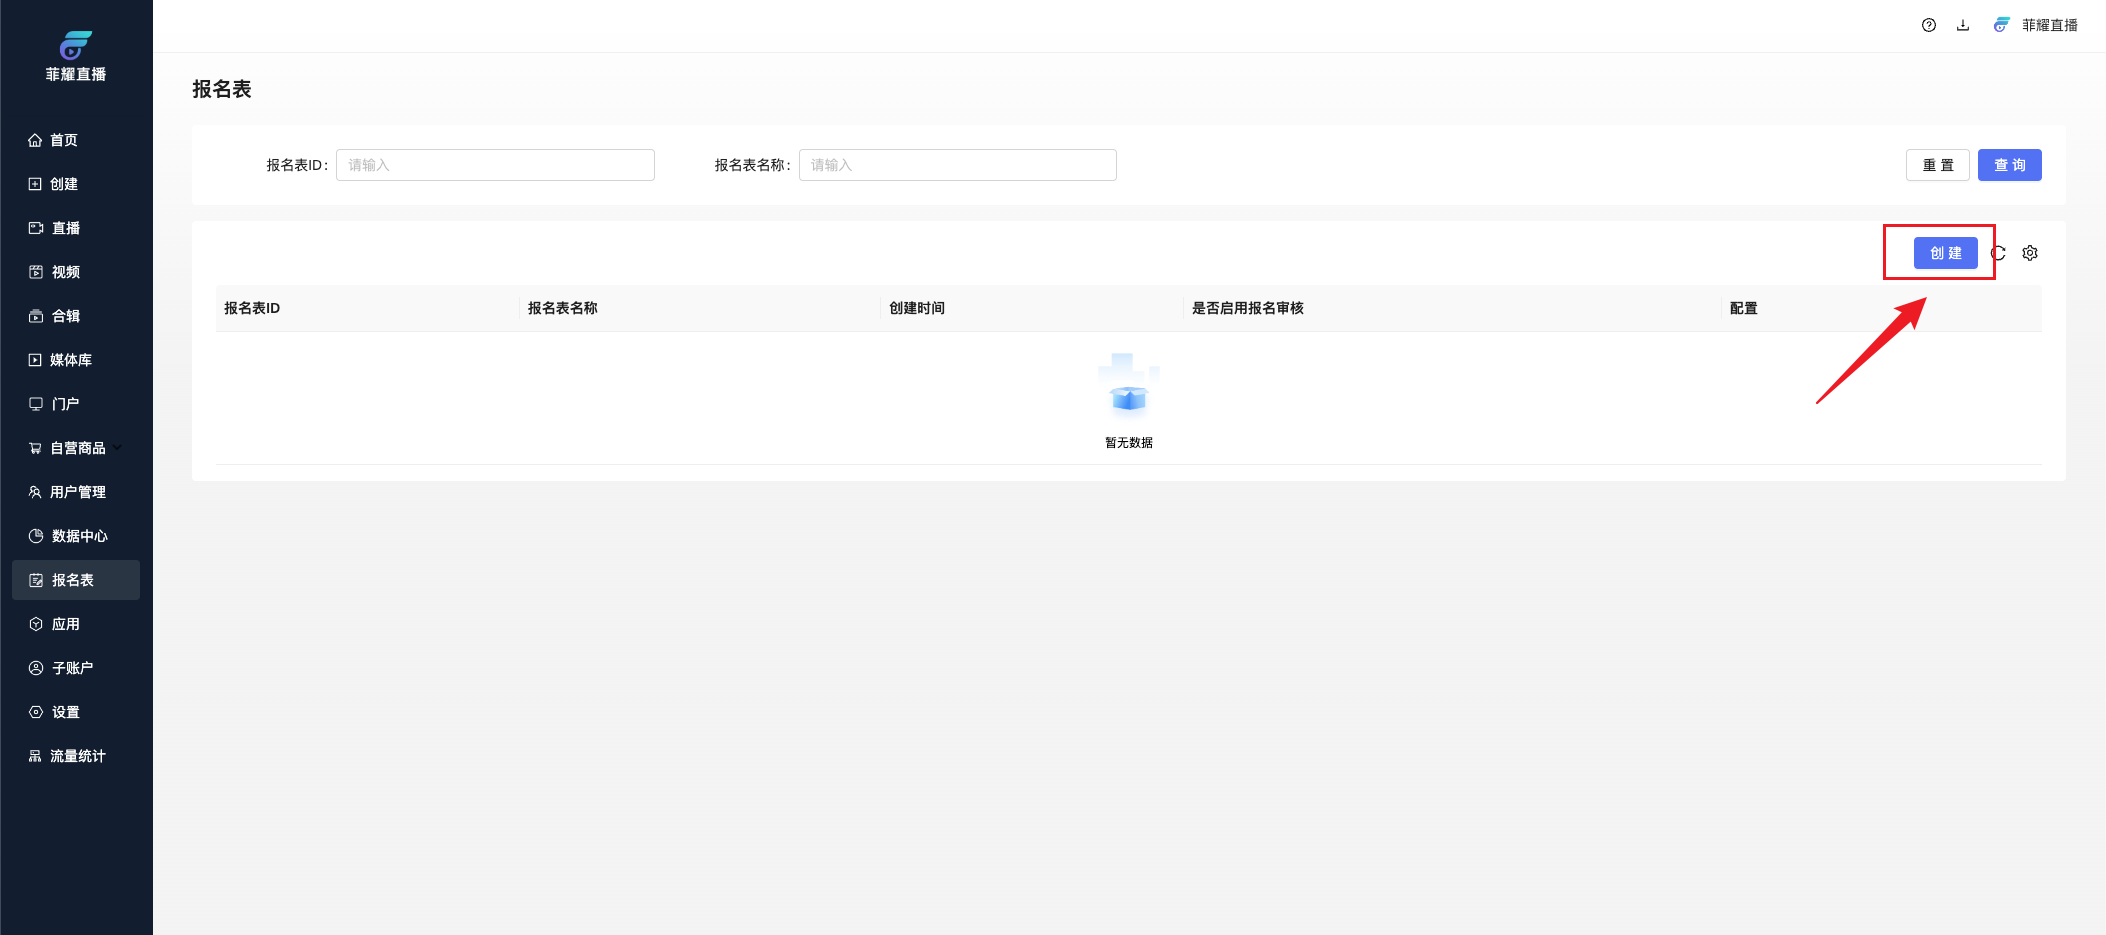Open the 菲耀直播 account menu at top right
2106x935 pixels.
click(x=2036, y=25)
